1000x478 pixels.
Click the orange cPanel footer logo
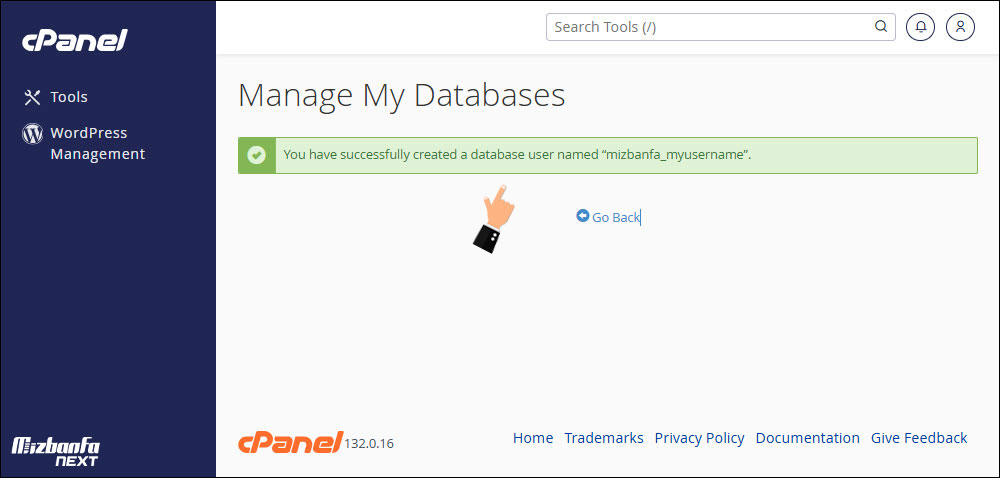pyautogui.click(x=290, y=441)
